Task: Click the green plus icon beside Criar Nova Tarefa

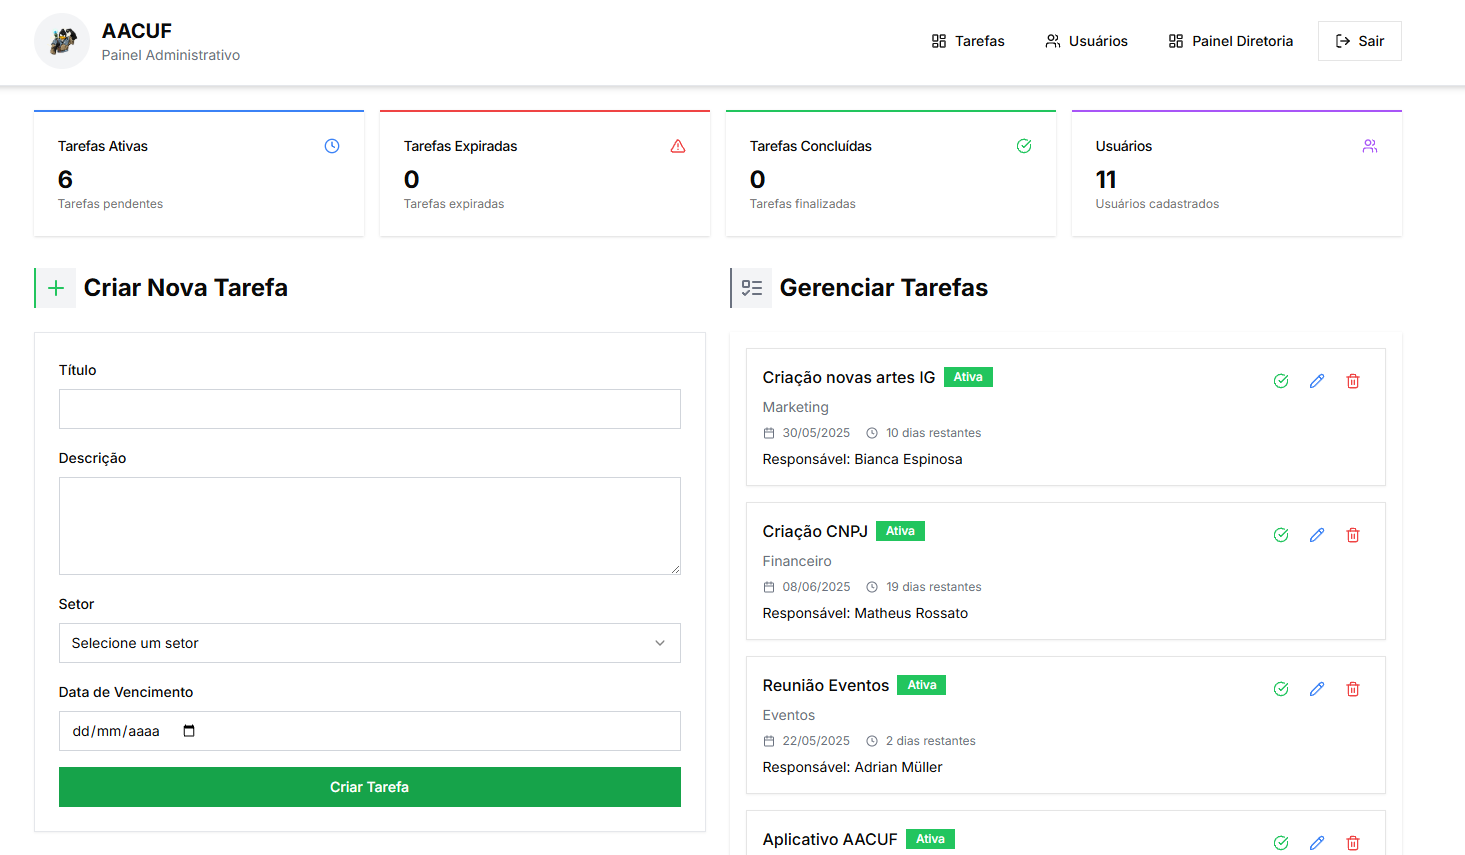Action: 56,288
